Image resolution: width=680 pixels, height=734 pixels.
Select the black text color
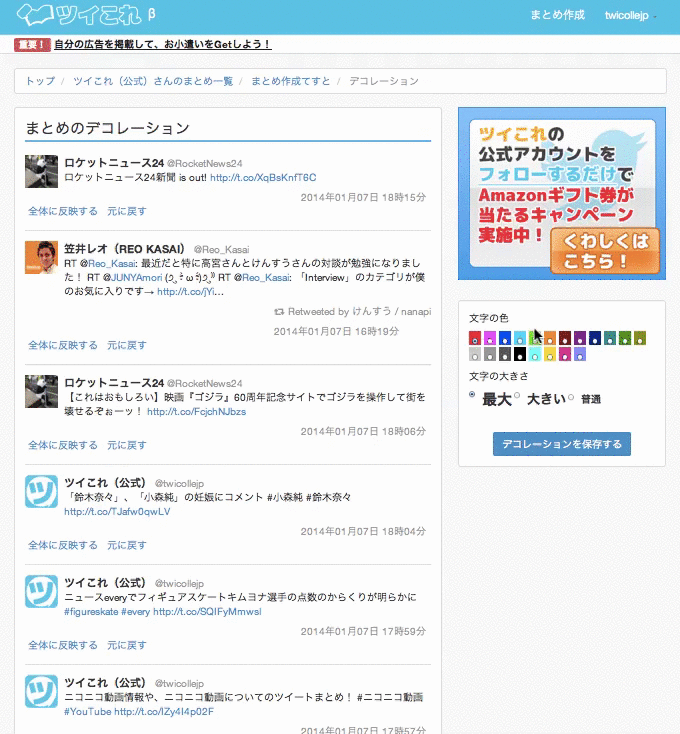click(520, 354)
